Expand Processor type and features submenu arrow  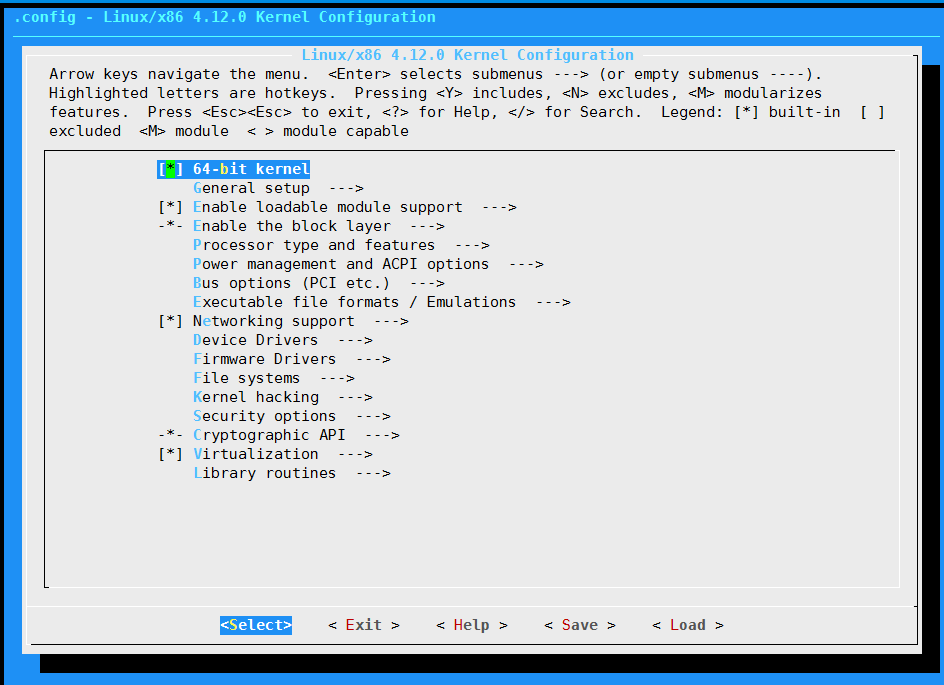[x=473, y=246]
